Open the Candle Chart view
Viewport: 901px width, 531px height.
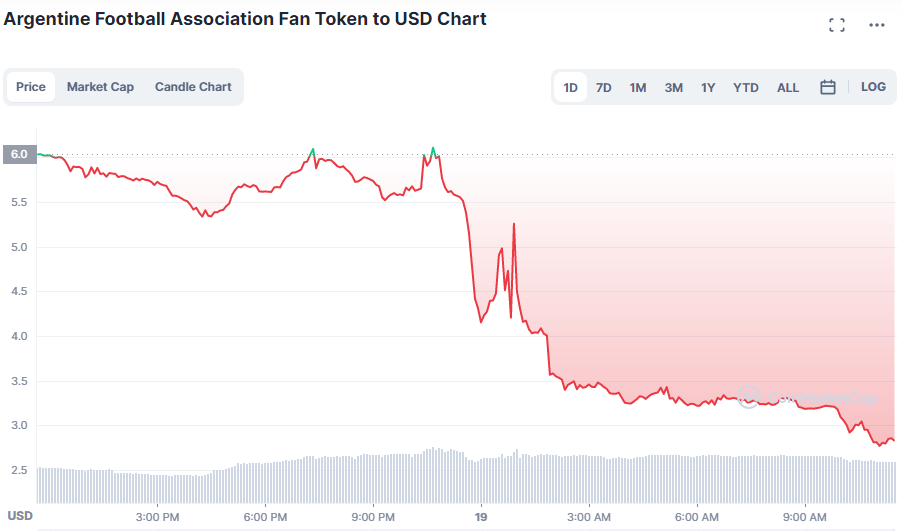[x=193, y=87]
